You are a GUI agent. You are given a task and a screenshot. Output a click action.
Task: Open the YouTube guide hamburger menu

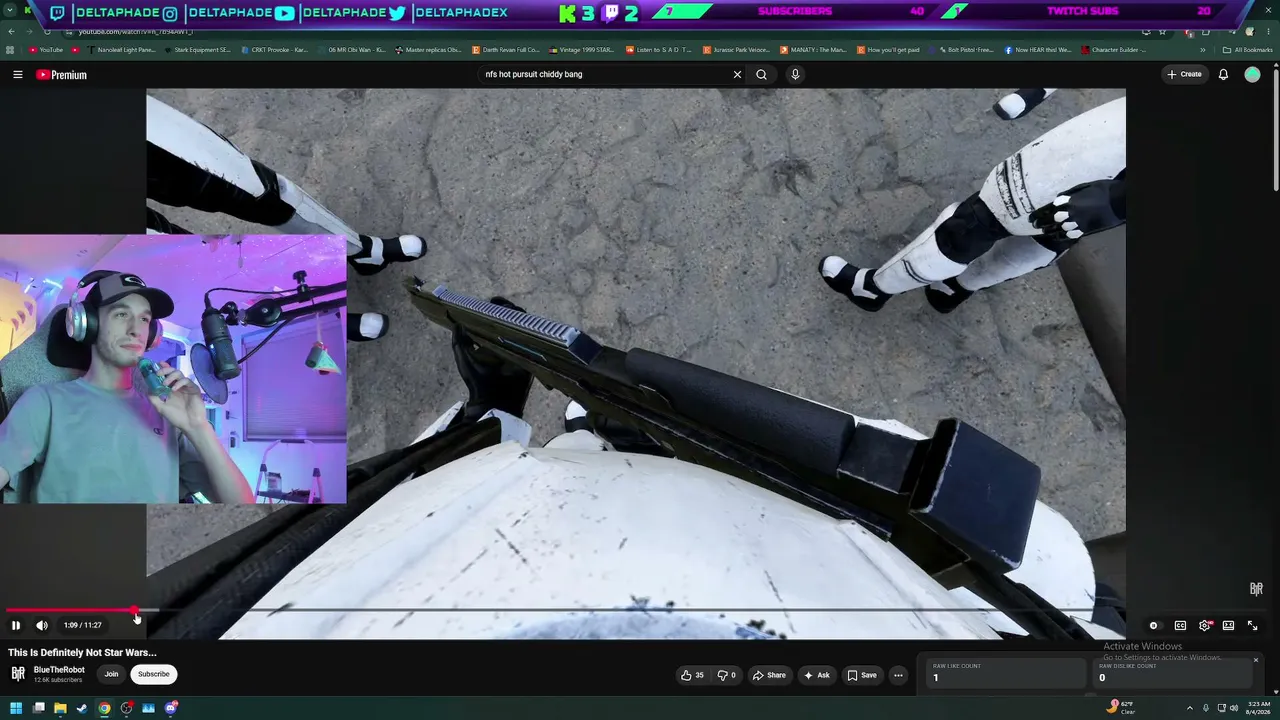point(17,74)
